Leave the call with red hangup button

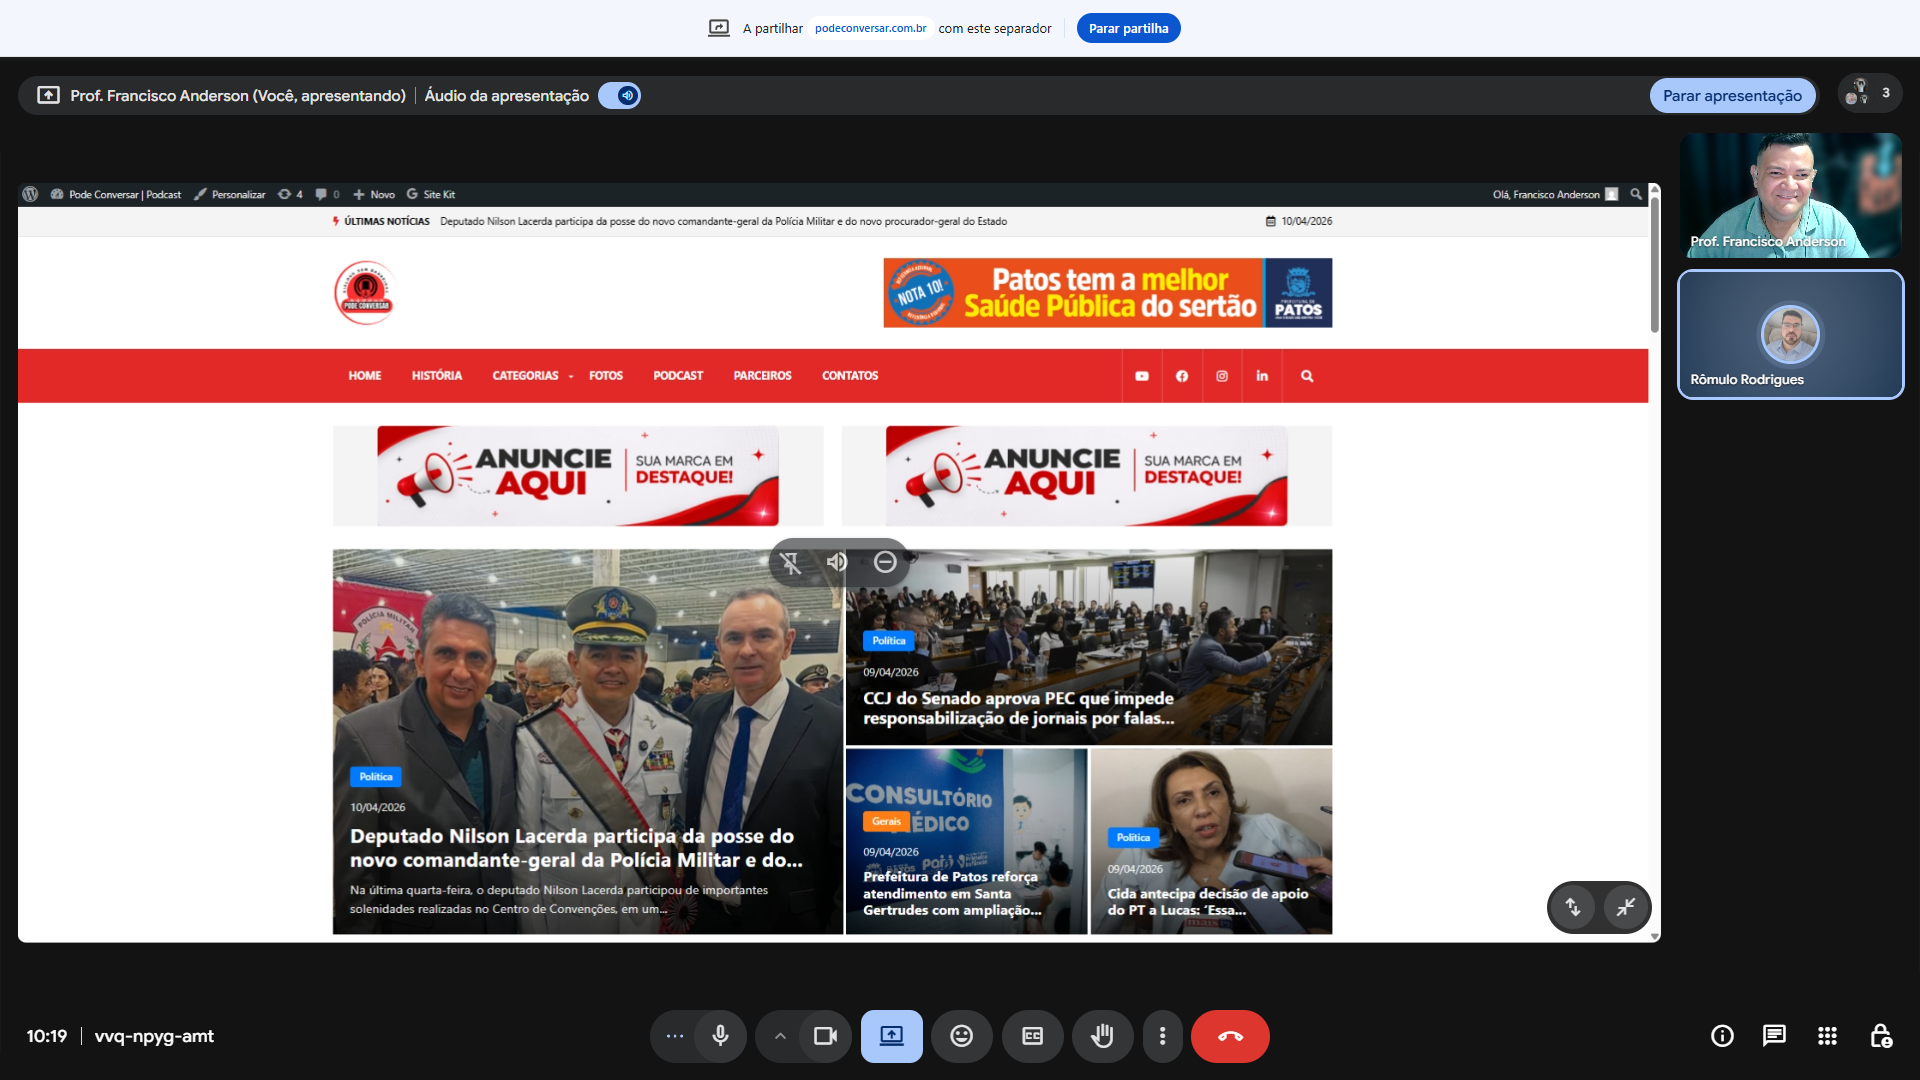coord(1230,1036)
